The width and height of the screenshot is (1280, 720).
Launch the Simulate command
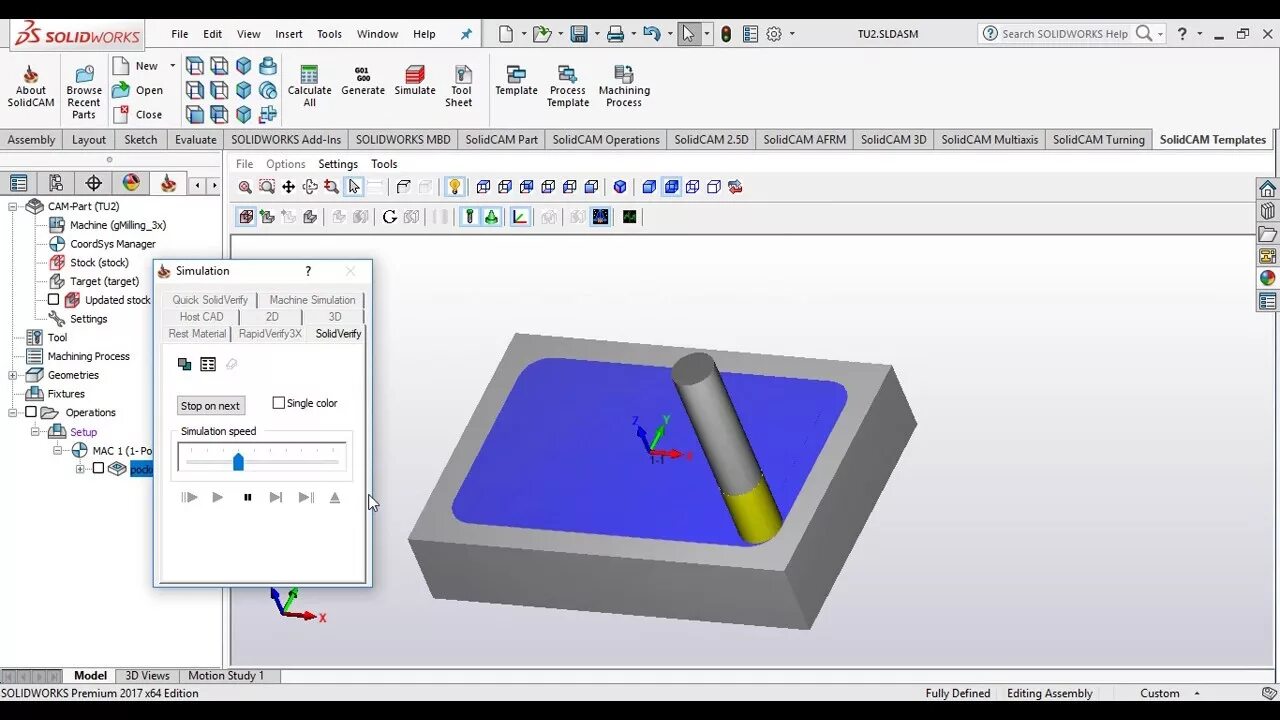415,81
